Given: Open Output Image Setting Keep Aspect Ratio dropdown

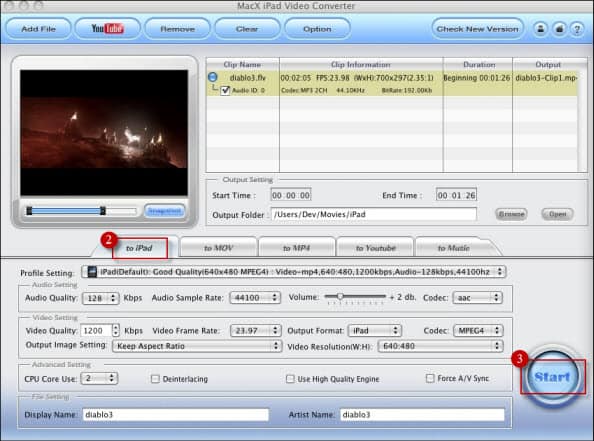Looking at the screenshot, I should coord(197,346).
